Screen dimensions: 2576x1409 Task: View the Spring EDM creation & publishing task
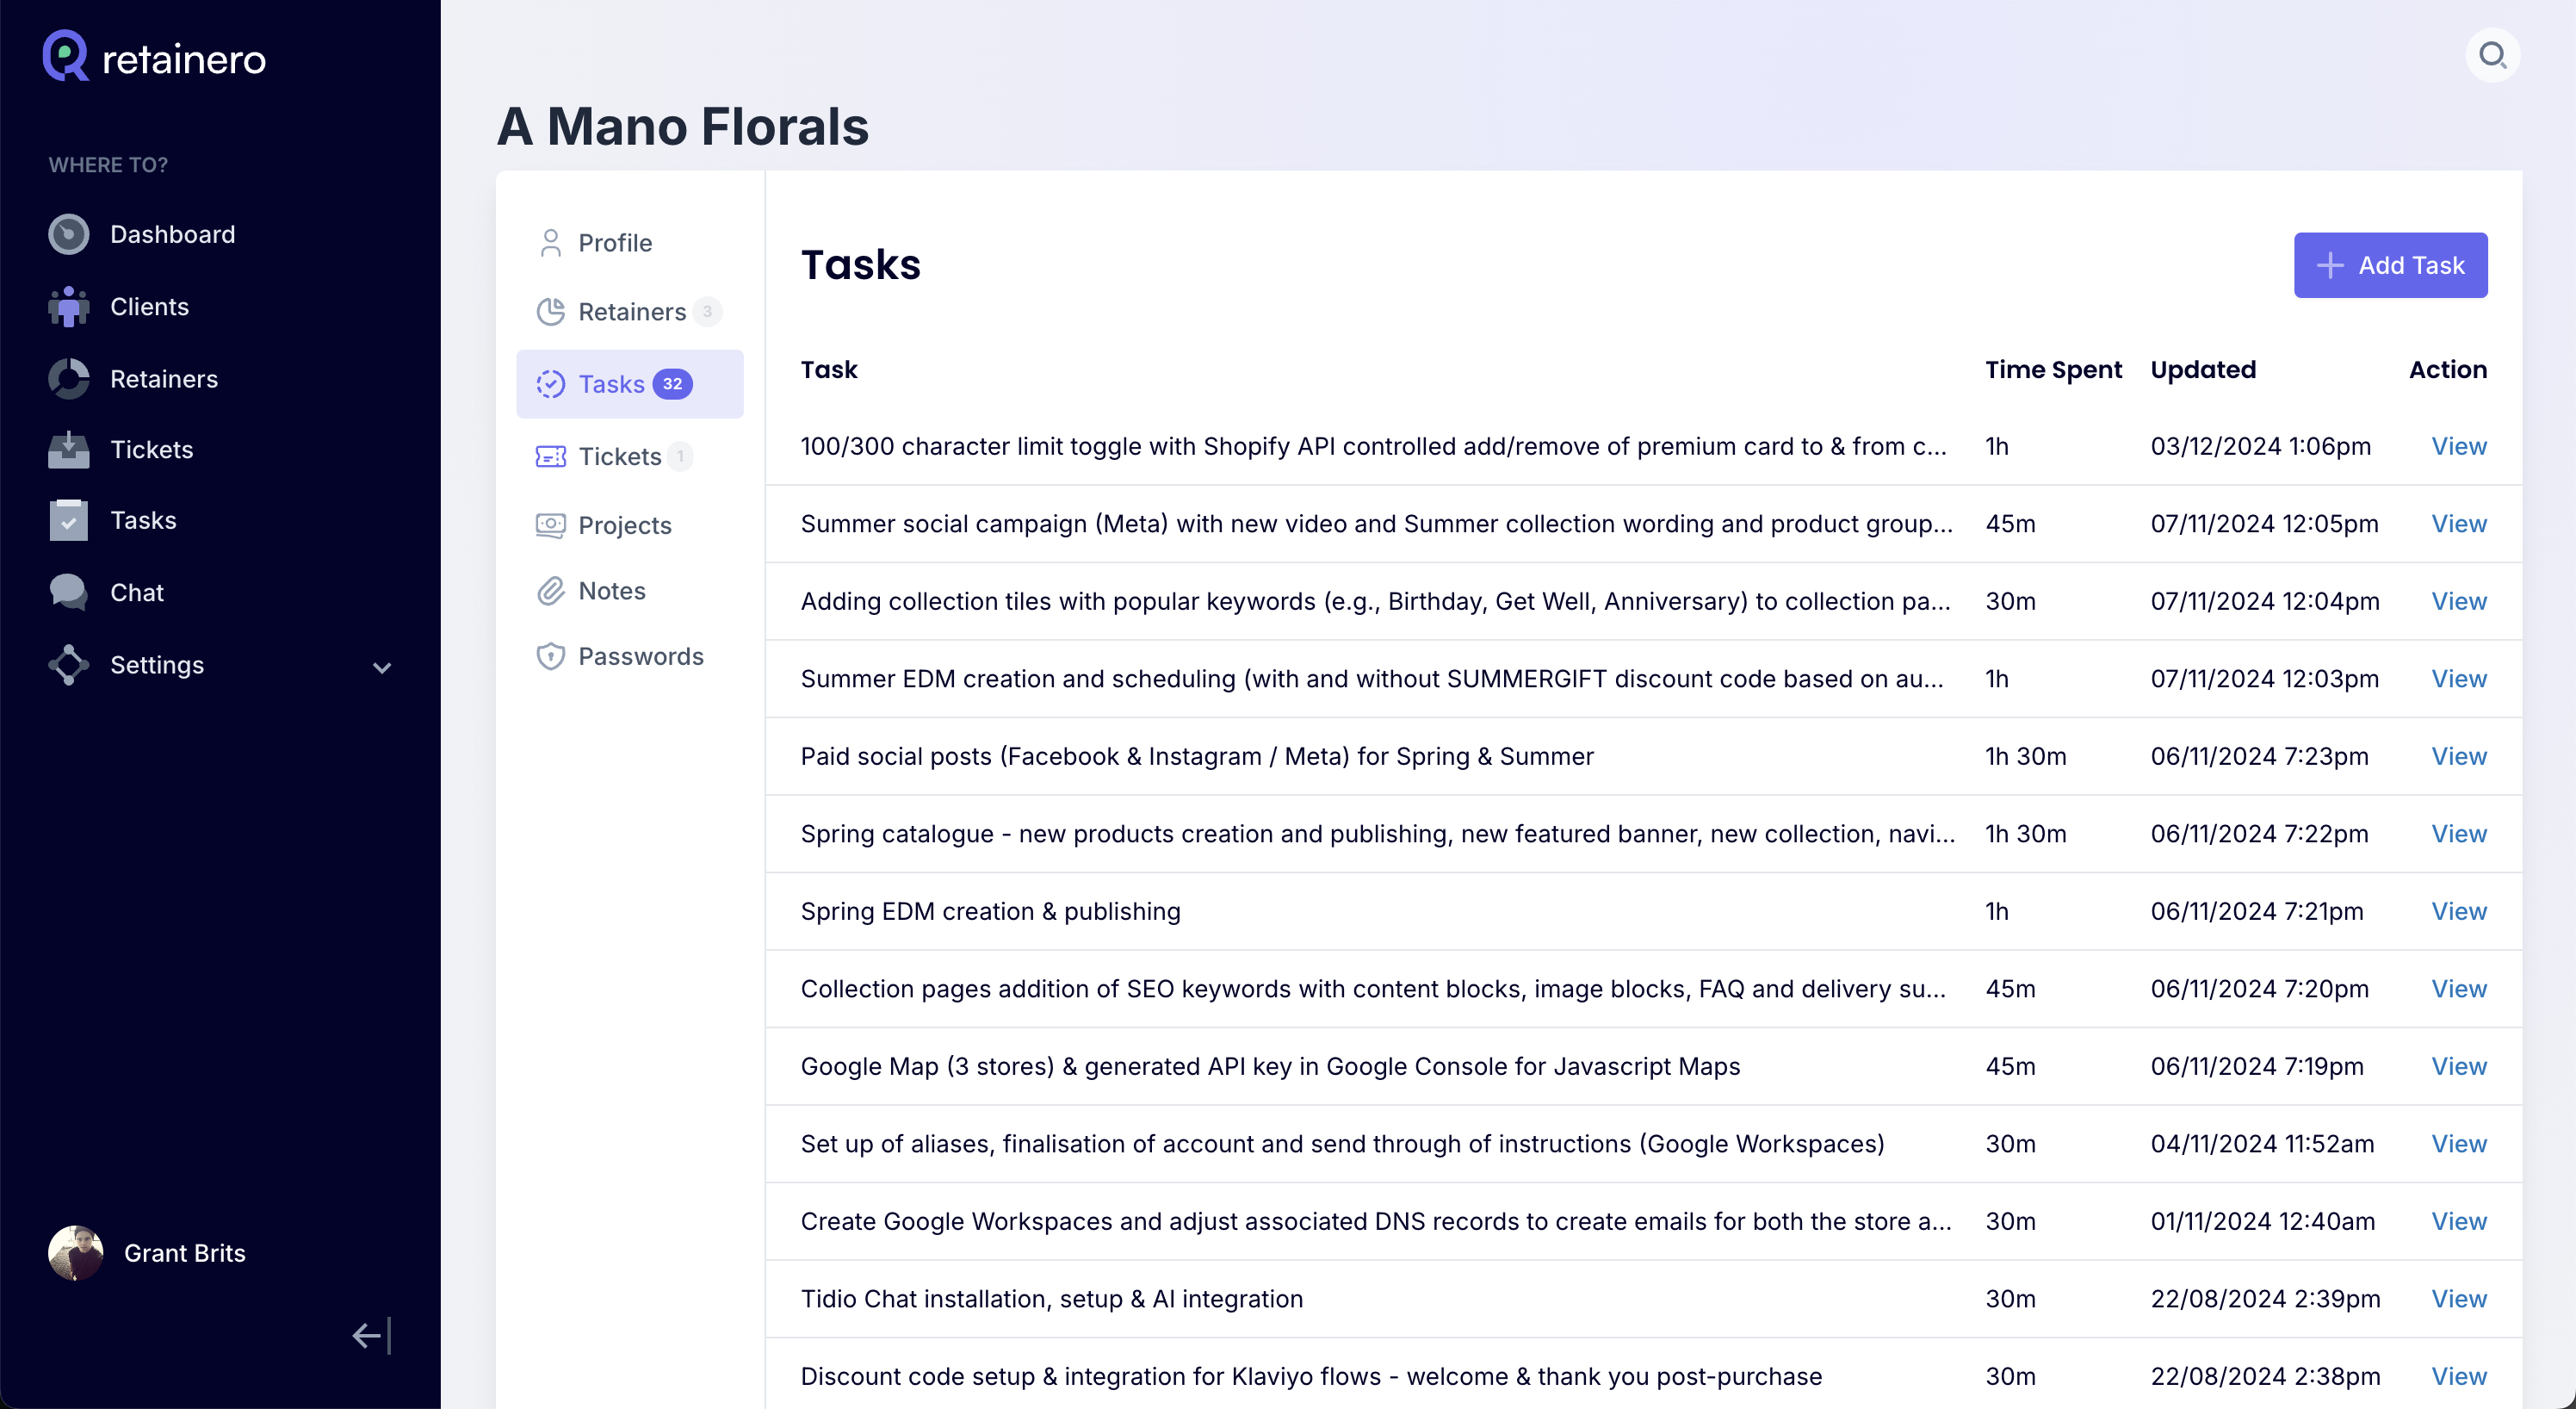coord(2459,911)
